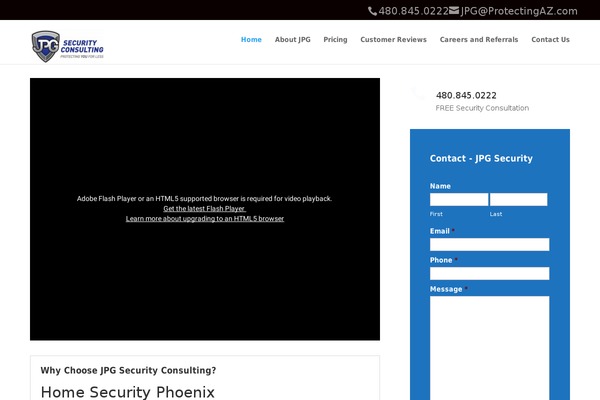Click into the Phone input field
The height and width of the screenshot is (400, 600).
489,273
